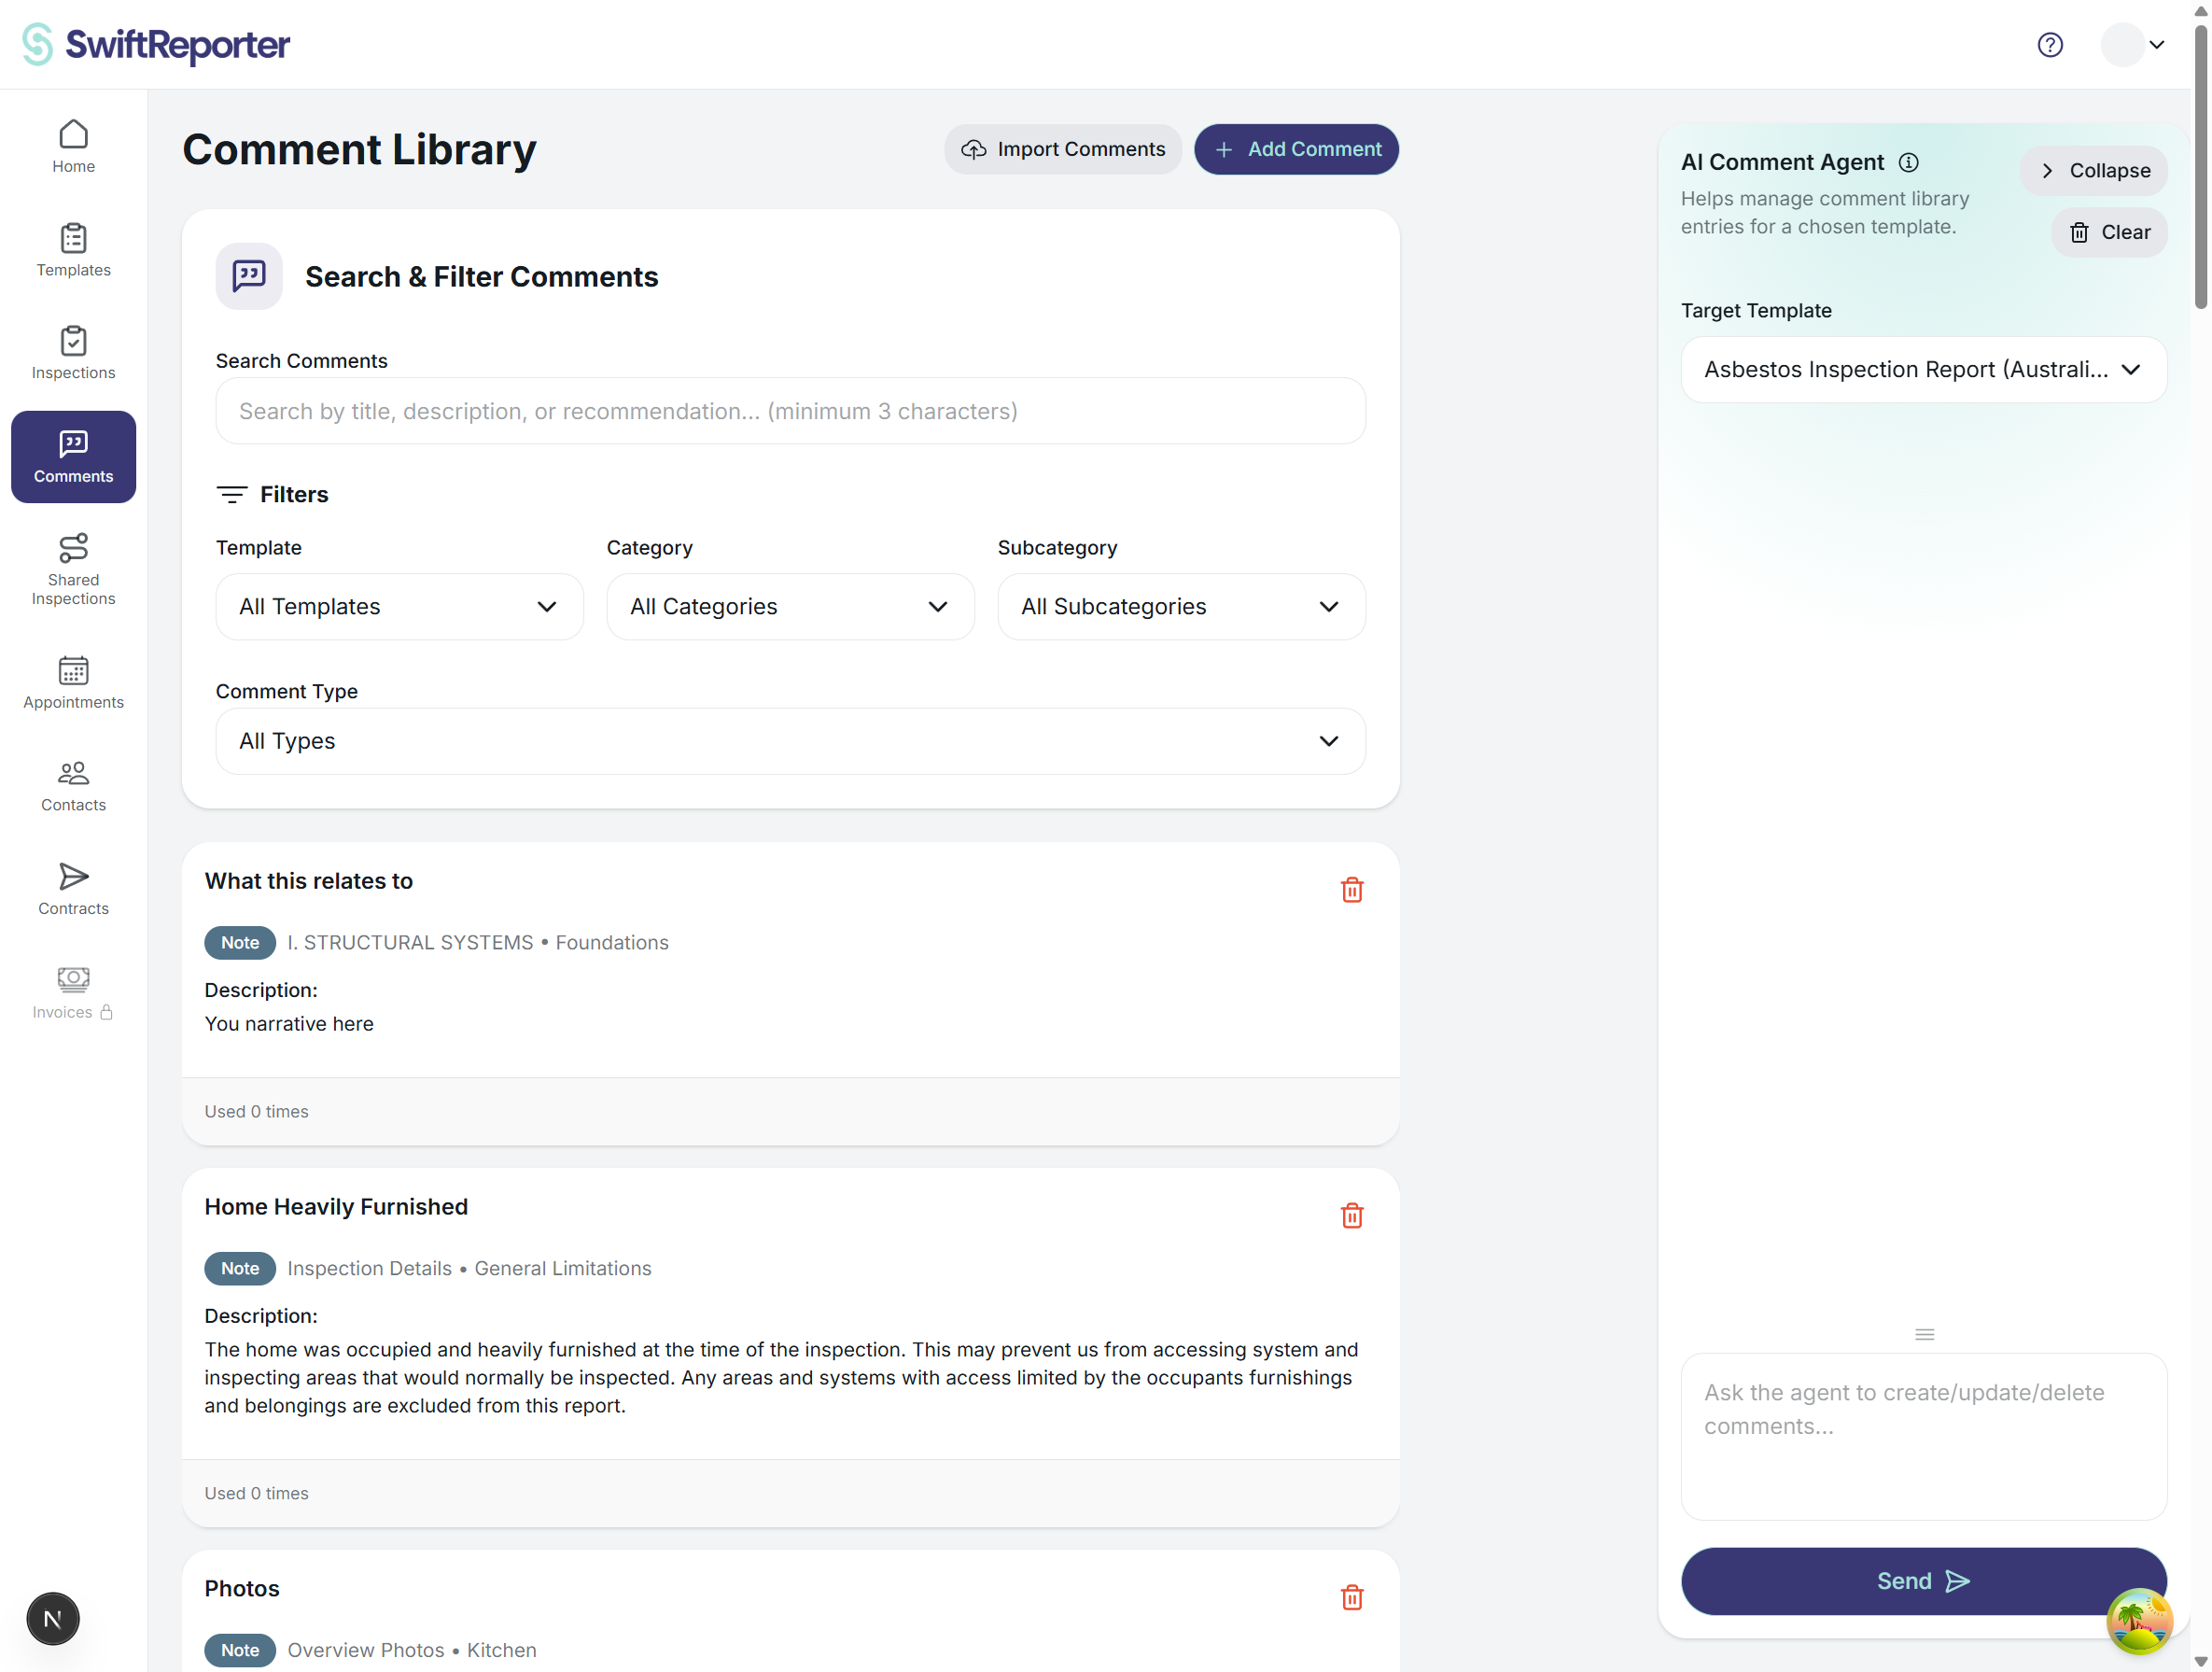
Task: Open the All Templates dropdown
Action: click(x=398, y=606)
